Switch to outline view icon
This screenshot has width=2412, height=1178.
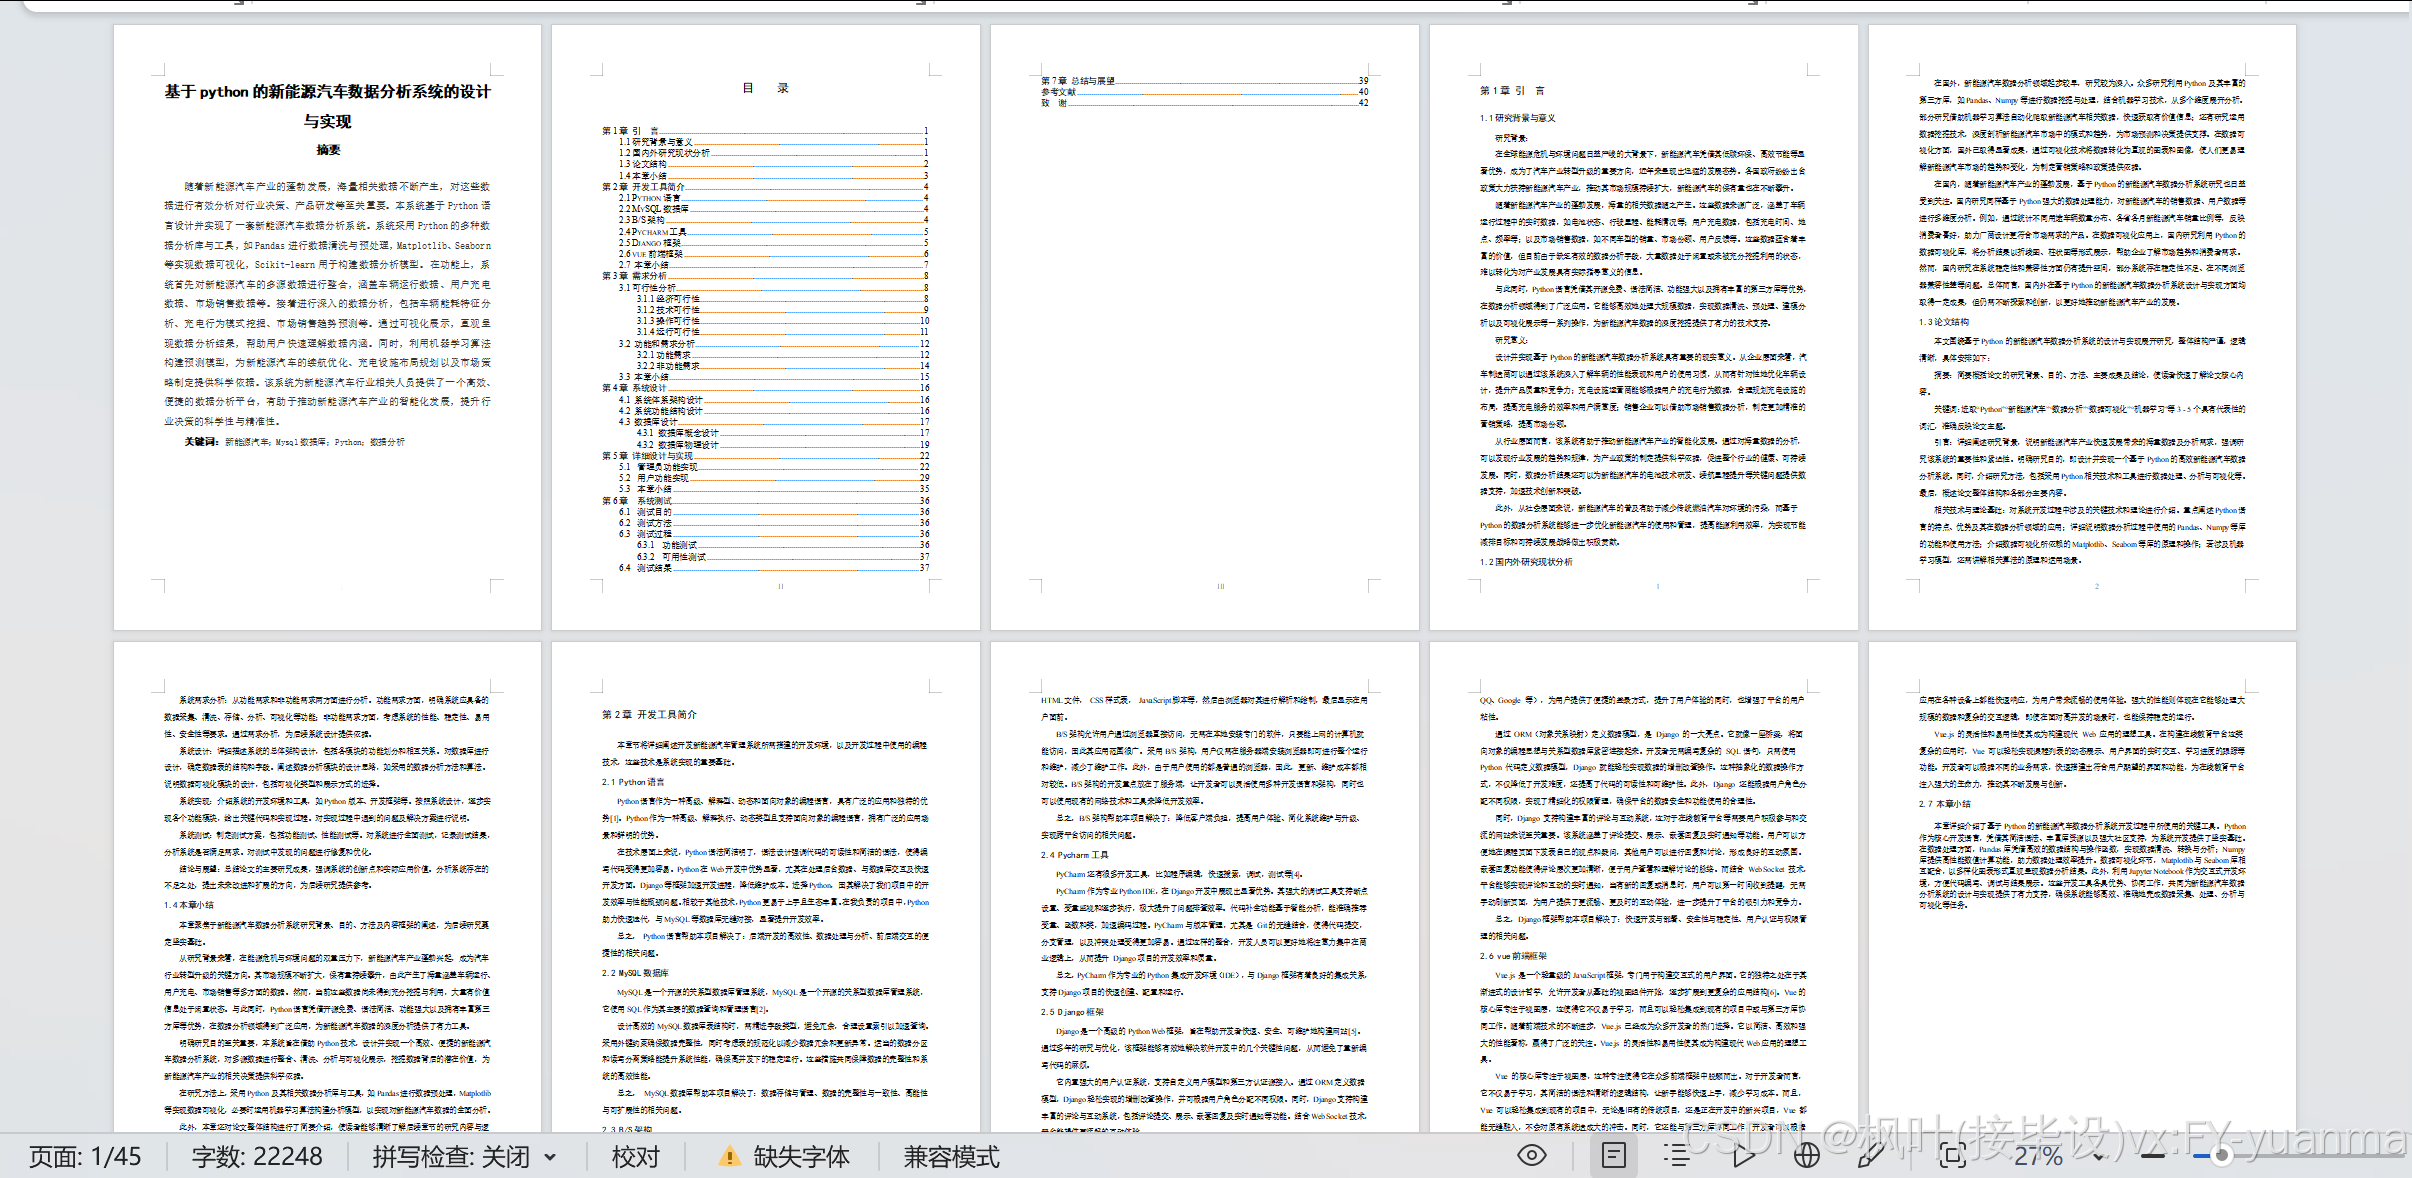coord(1677,1156)
